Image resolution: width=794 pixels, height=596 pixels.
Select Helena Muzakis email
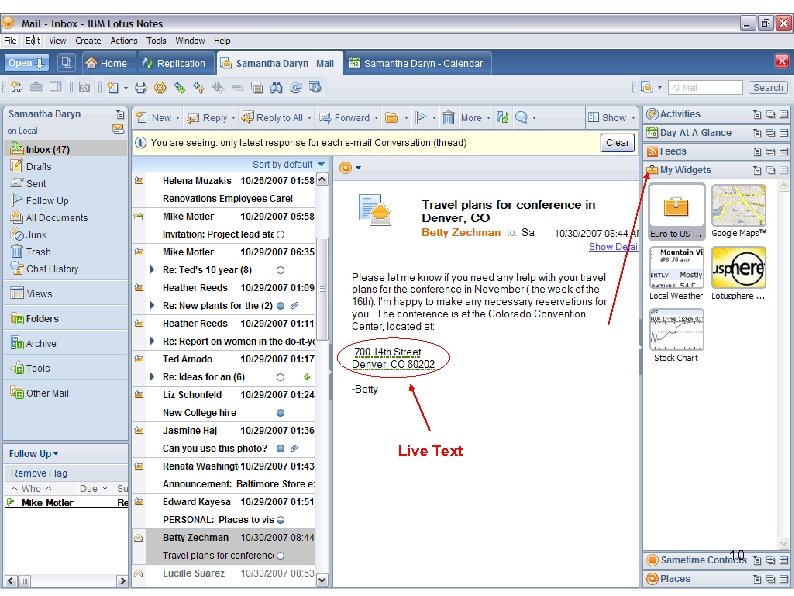[x=223, y=189]
